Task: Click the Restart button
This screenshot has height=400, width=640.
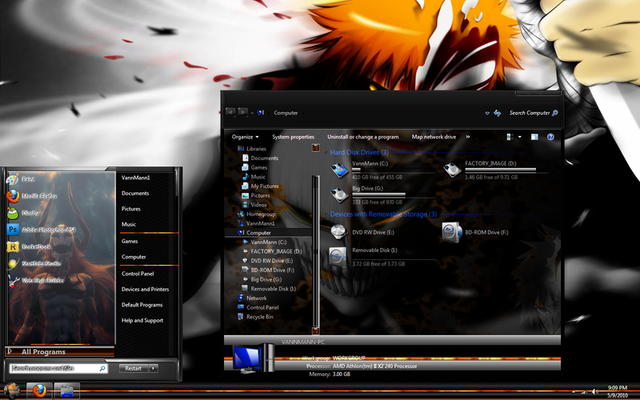Action: [133, 368]
